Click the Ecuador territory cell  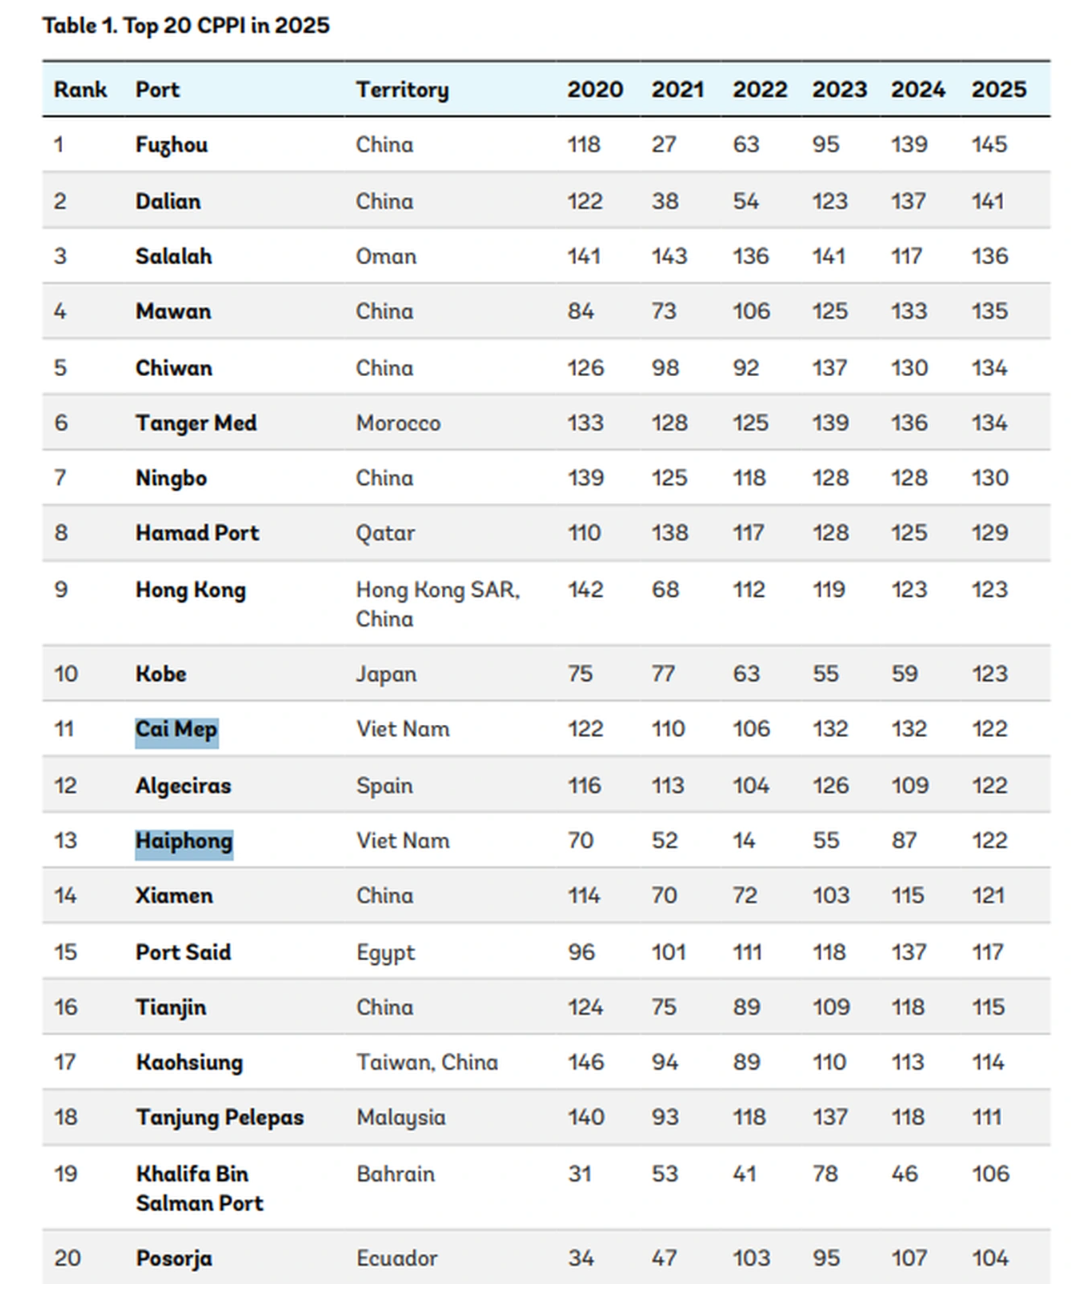click(x=397, y=1258)
